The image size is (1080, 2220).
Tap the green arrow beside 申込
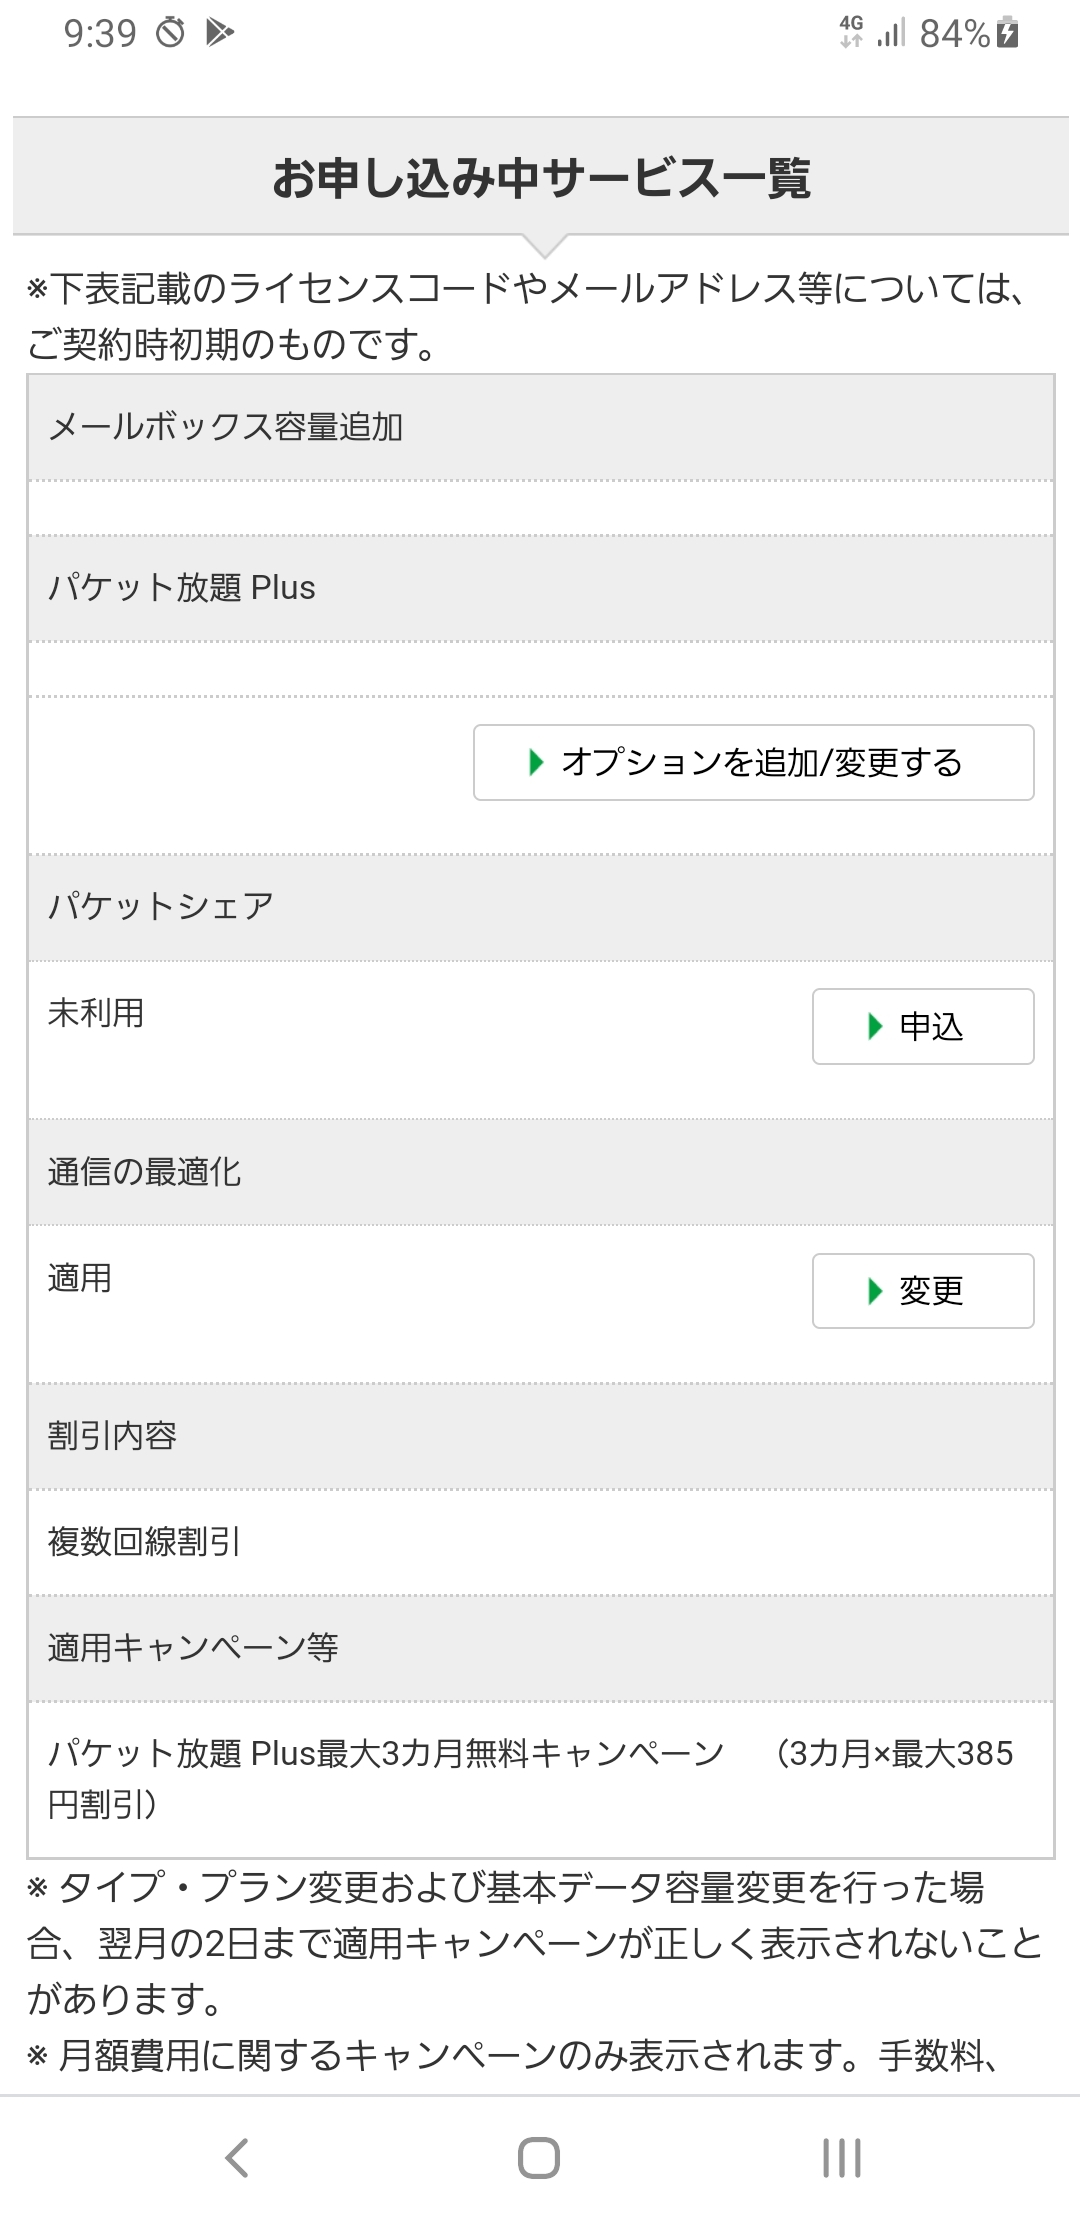coord(875,1026)
